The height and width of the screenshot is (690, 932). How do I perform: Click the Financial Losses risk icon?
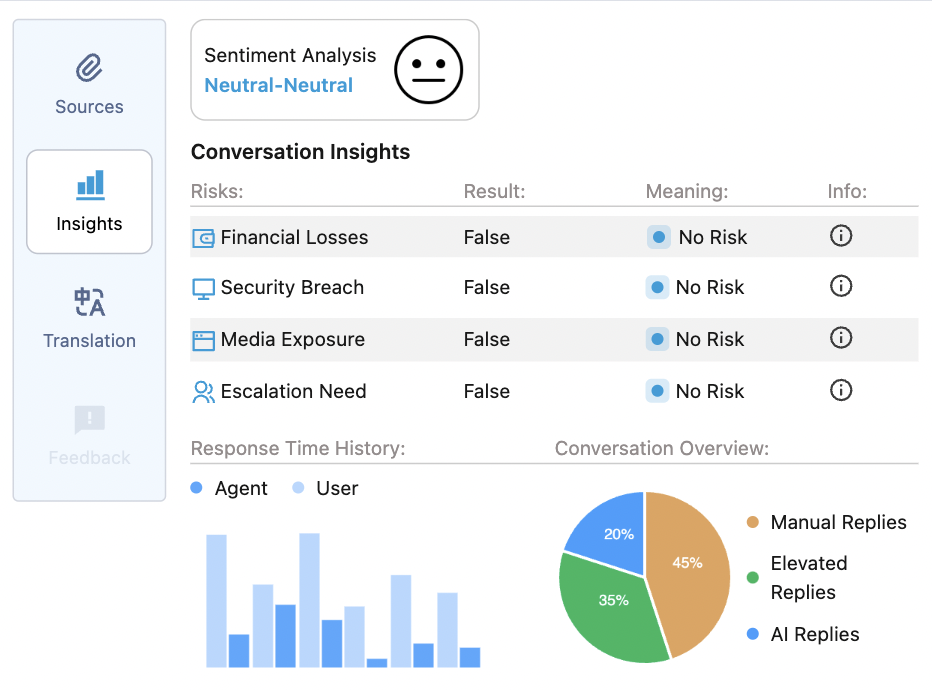[x=206, y=237]
